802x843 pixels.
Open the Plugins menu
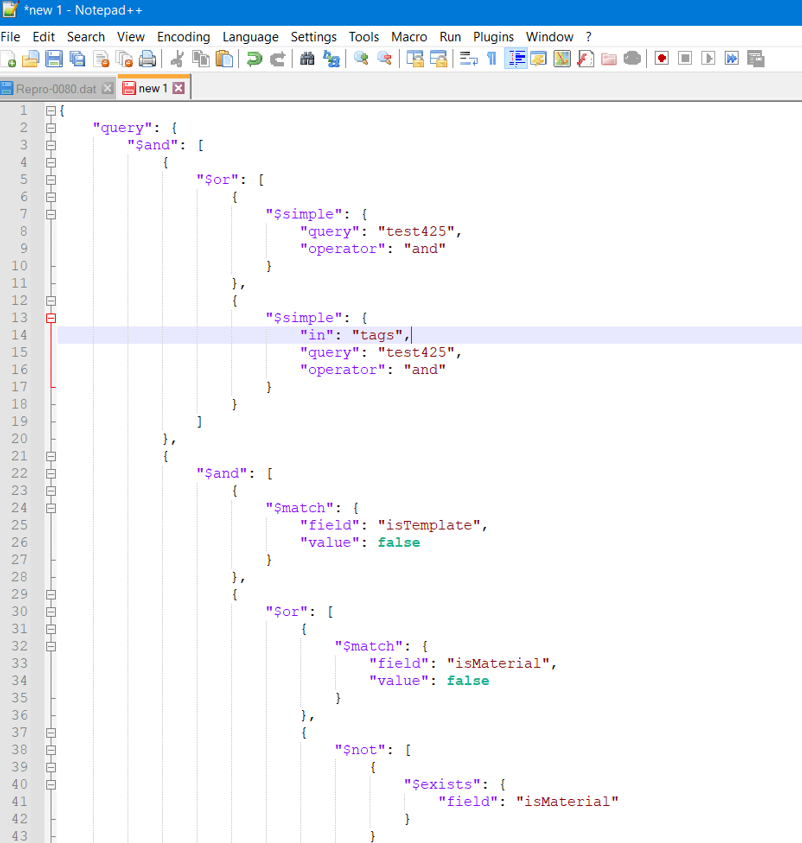click(x=493, y=37)
